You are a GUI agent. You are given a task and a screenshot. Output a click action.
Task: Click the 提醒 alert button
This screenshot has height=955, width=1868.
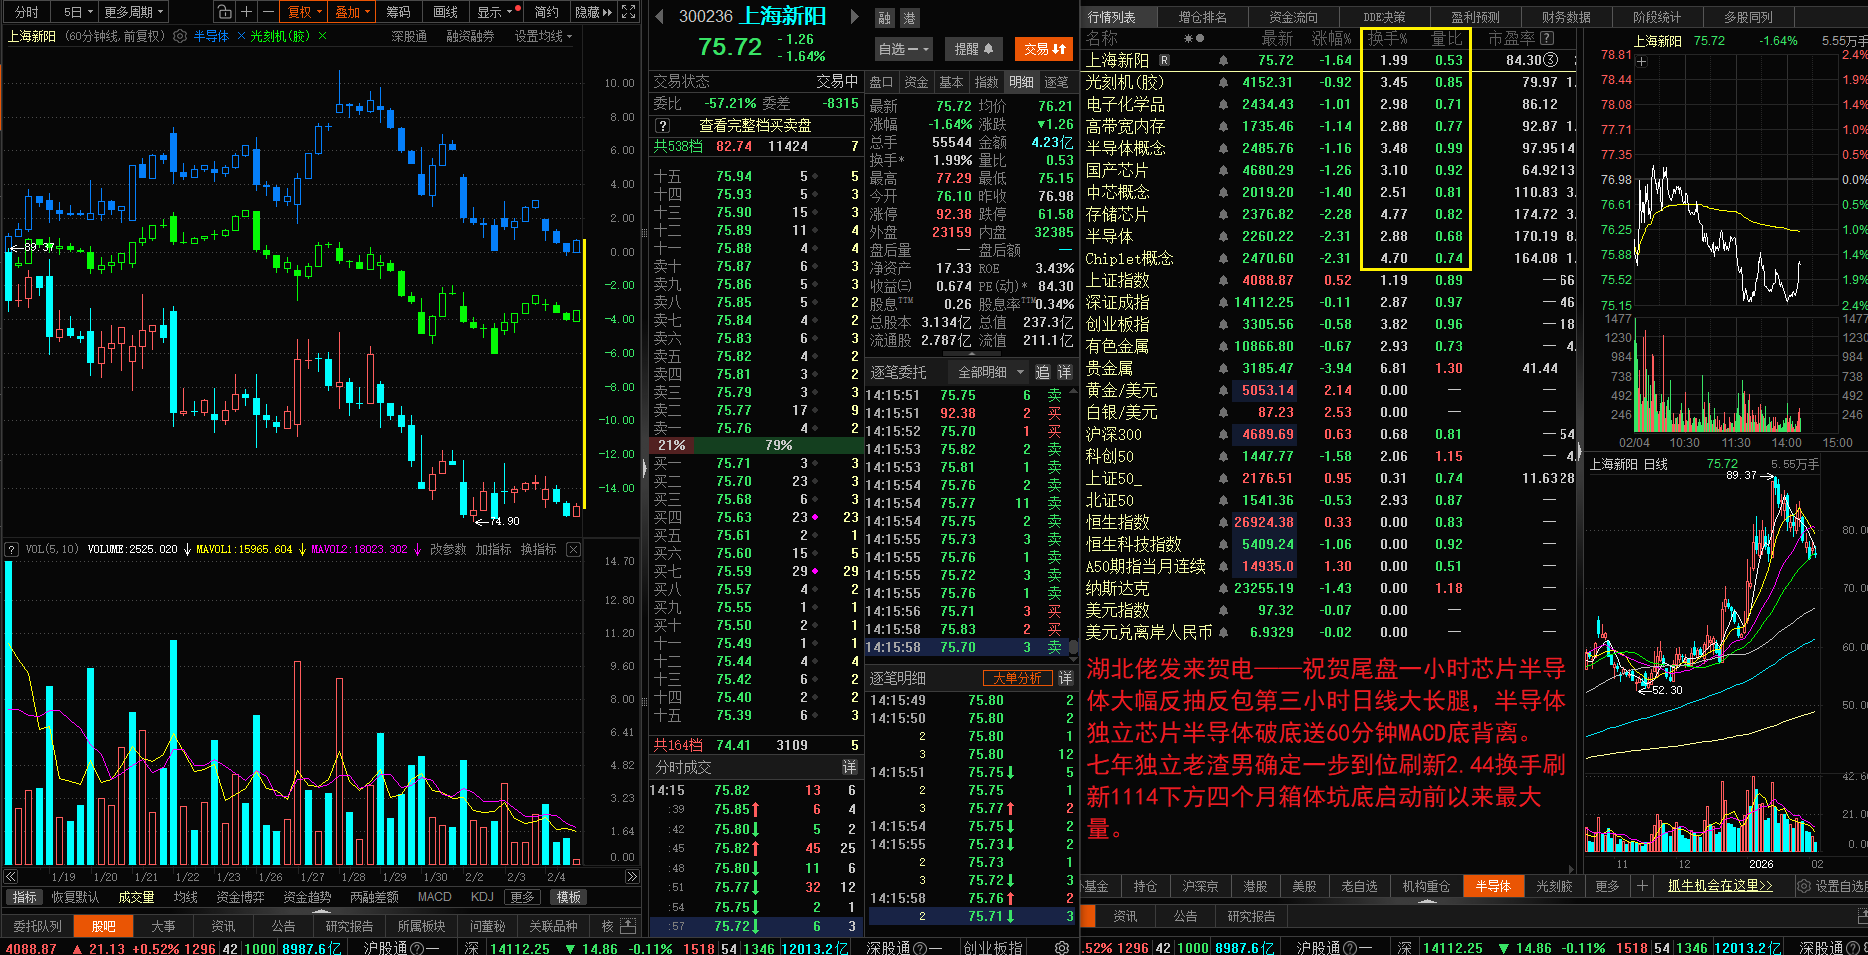pyautogui.click(x=974, y=48)
